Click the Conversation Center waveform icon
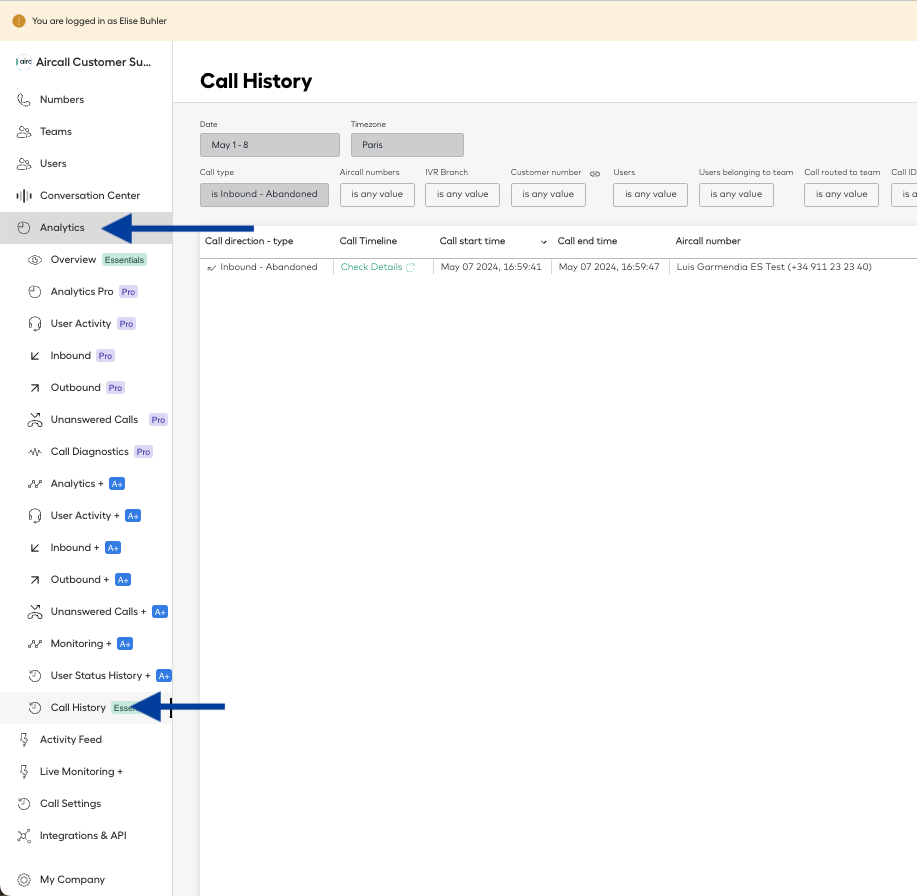 [x=23, y=196]
